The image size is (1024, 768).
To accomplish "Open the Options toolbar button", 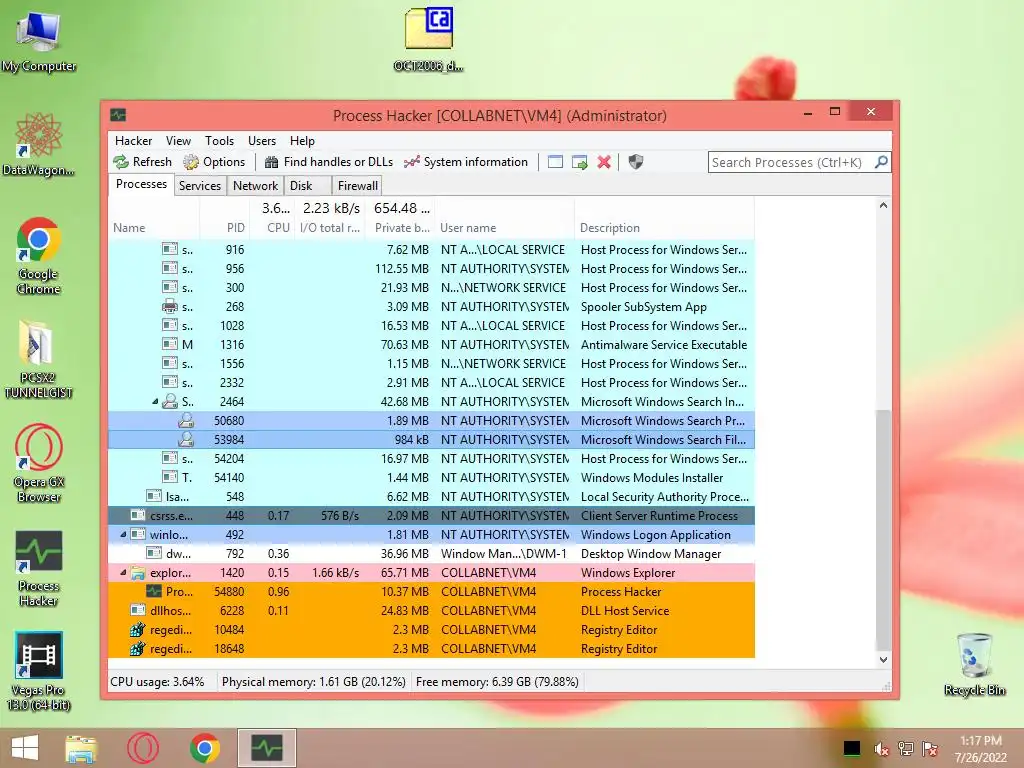I will tap(214, 162).
